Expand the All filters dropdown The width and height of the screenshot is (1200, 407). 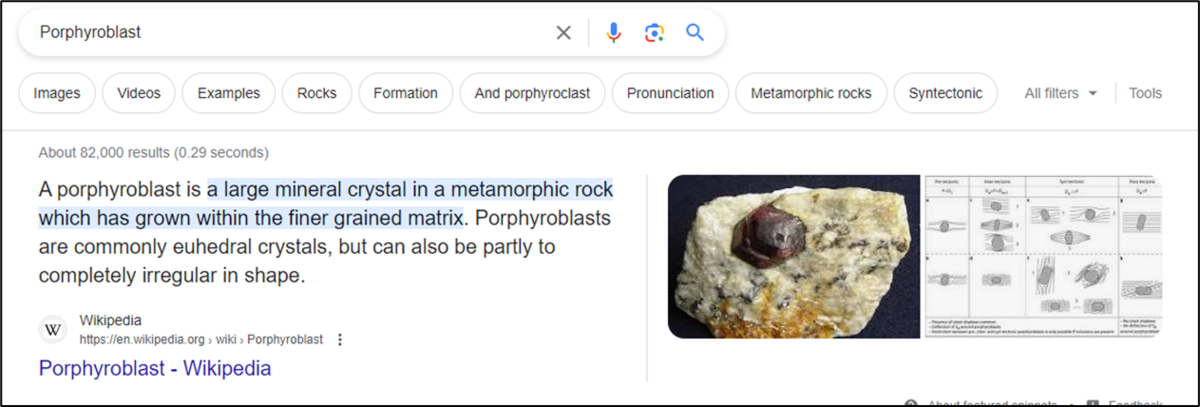(1061, 93)
